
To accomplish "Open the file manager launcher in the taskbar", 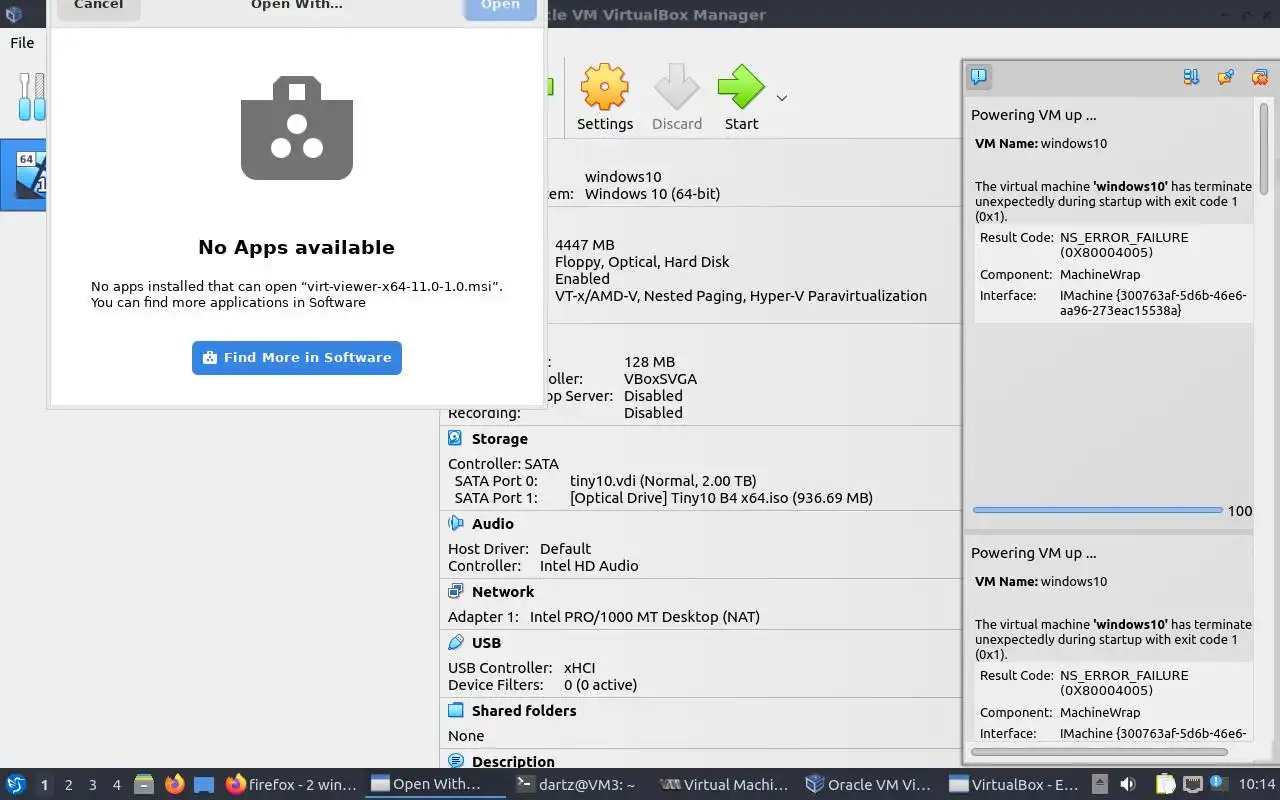I will pos(145,784).
